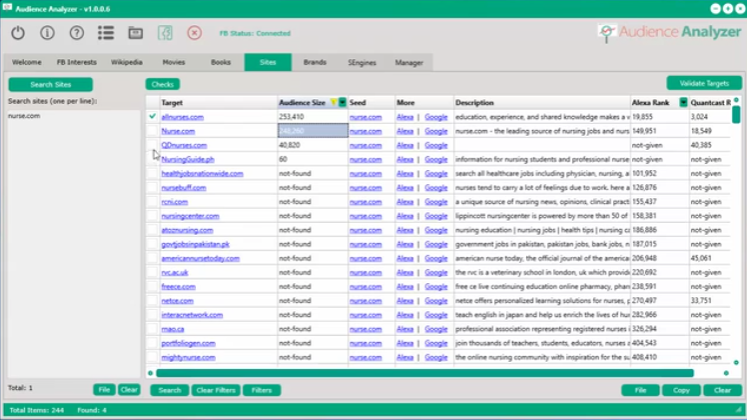The height and width of the screenshot is (420, 747).
Task: Click the Clear Filters button
Action: tap(216, 390)
